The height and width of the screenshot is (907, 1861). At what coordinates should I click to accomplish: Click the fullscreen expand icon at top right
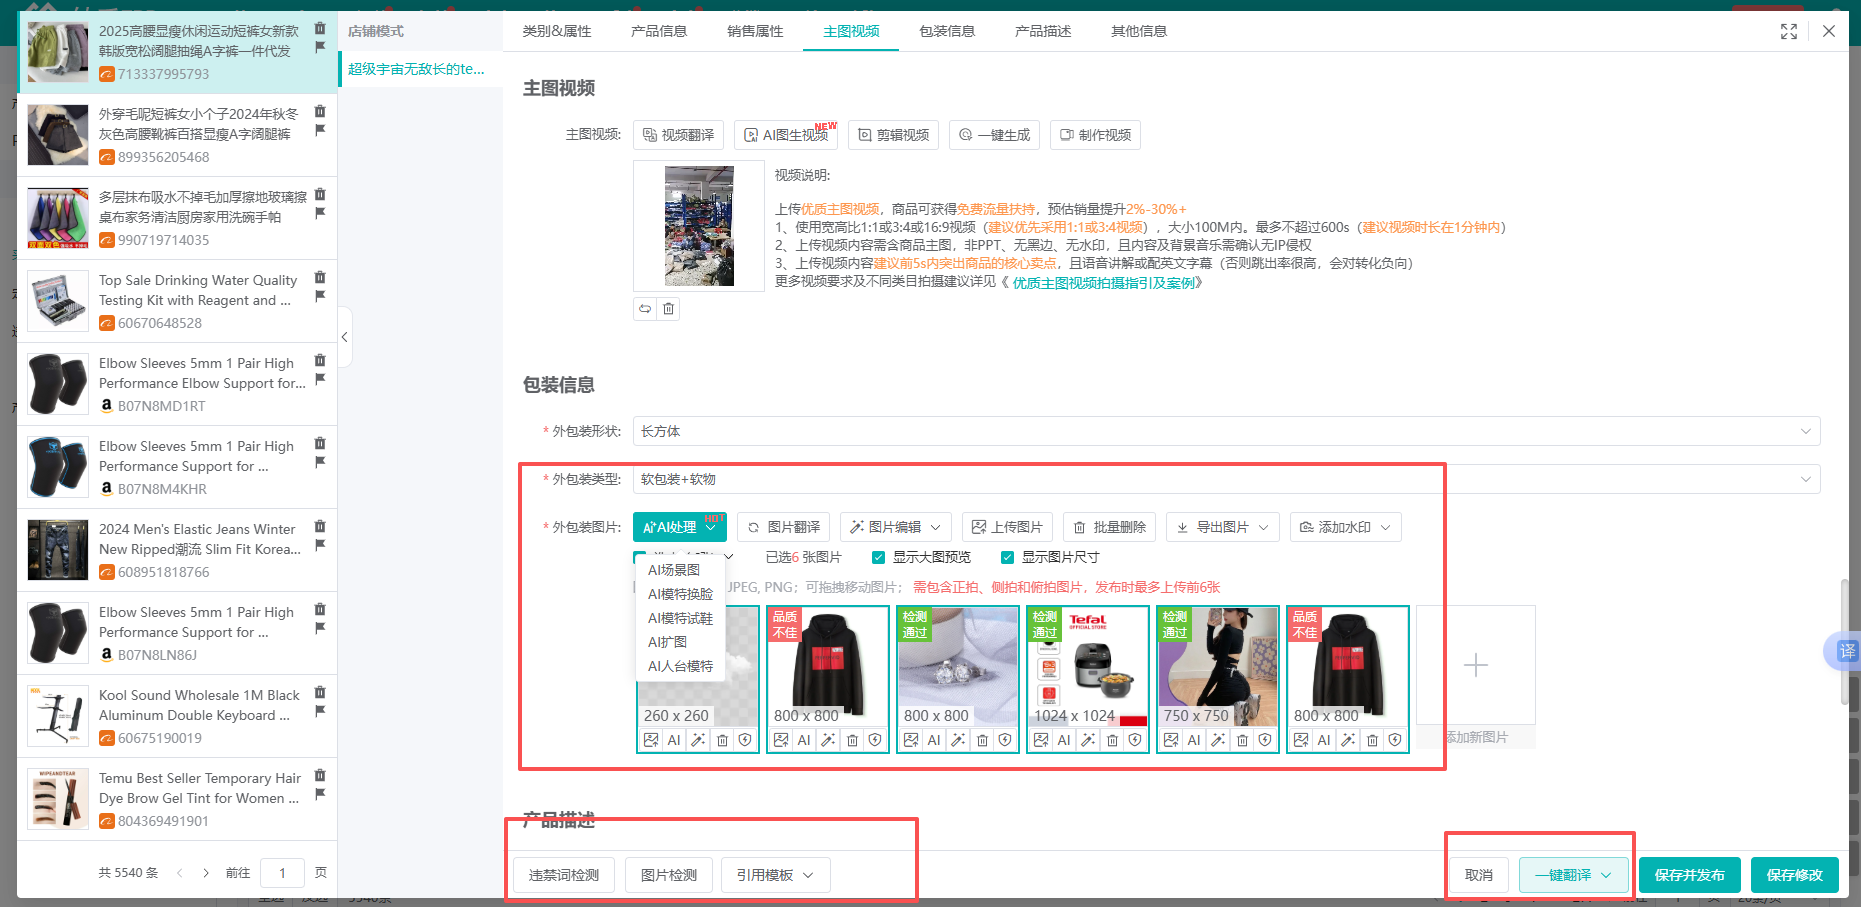1789,31
